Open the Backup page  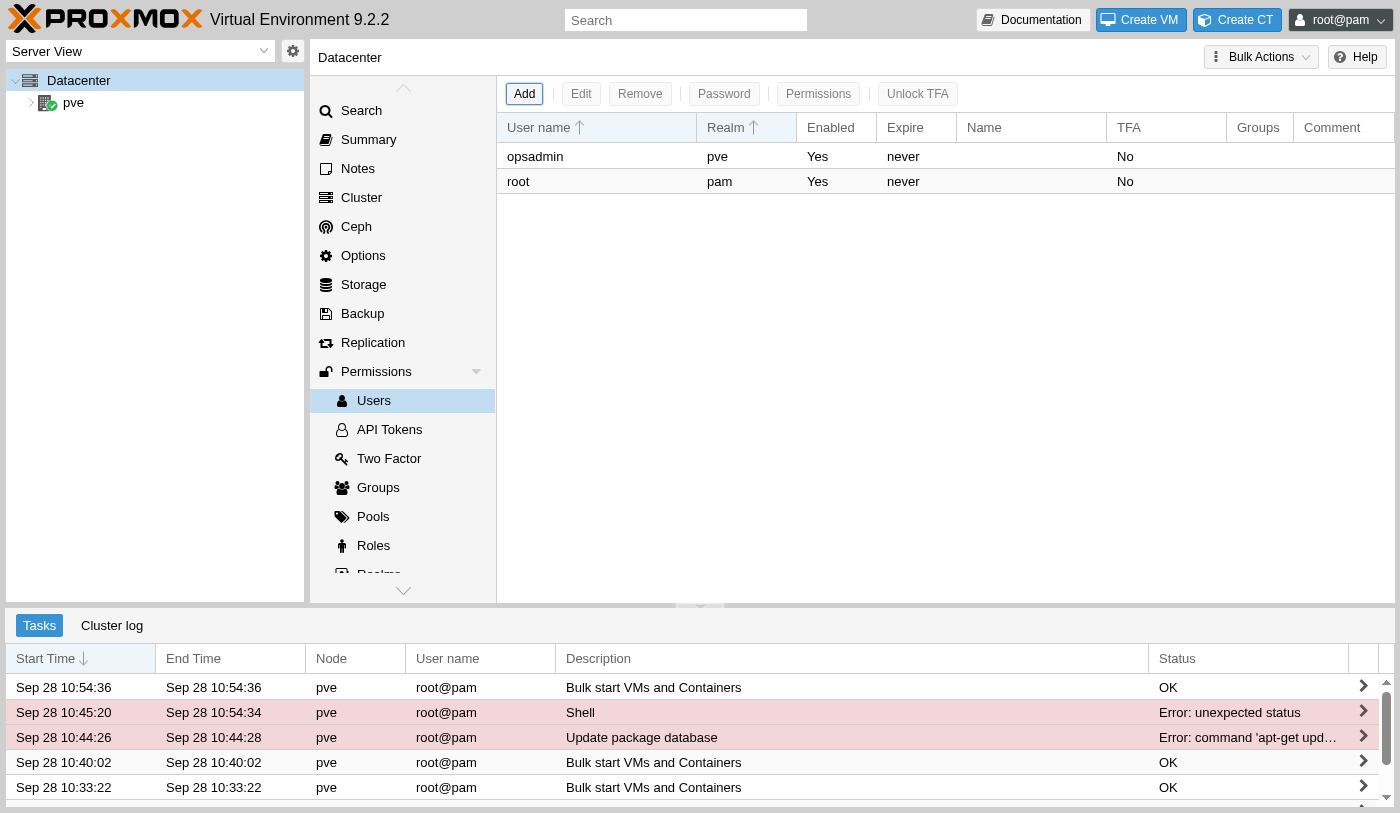[x=402, y=314]
